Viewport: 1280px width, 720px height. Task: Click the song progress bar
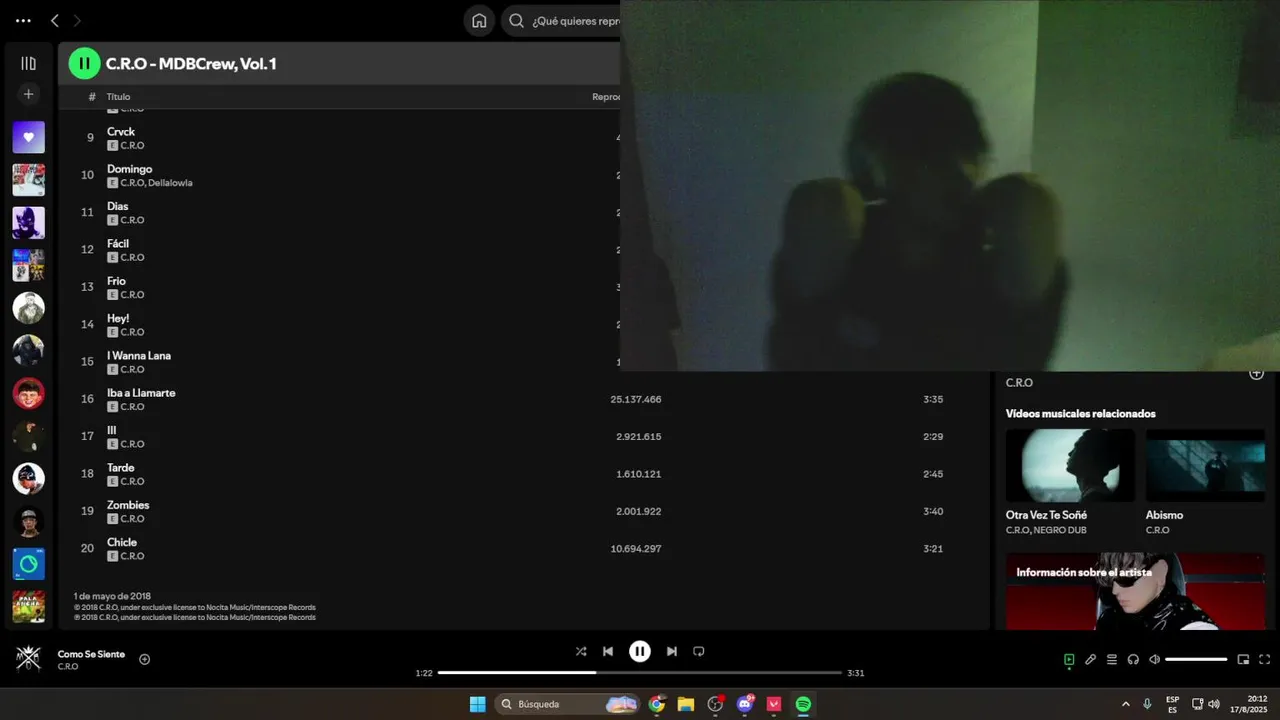640,673
